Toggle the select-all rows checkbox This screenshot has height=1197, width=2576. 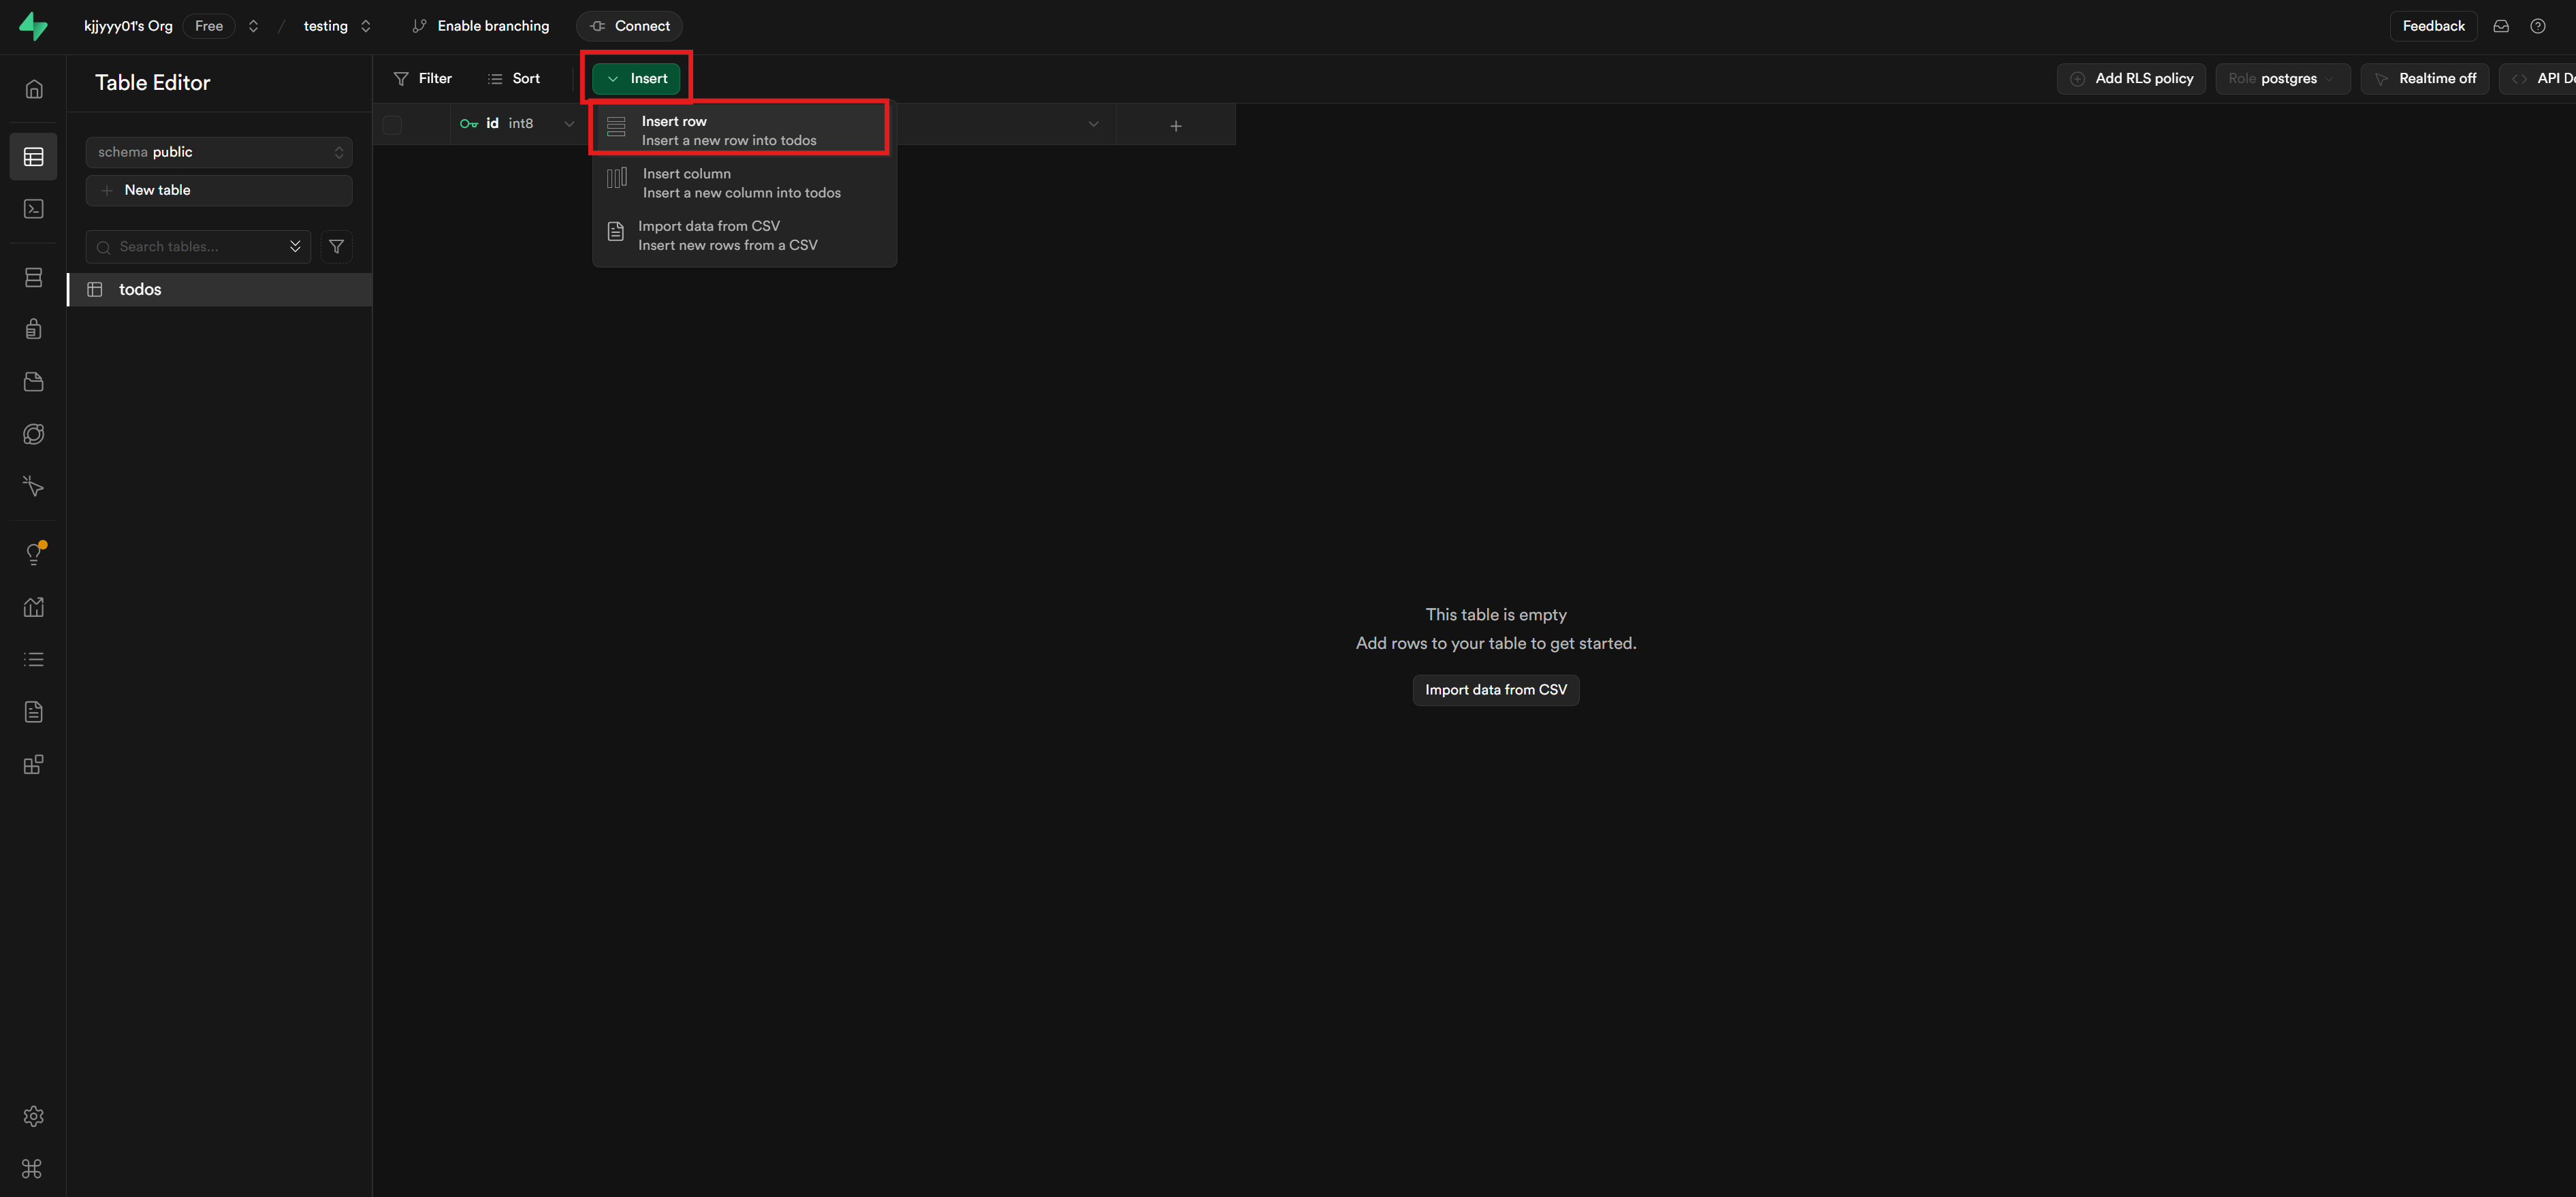[392, 125]
